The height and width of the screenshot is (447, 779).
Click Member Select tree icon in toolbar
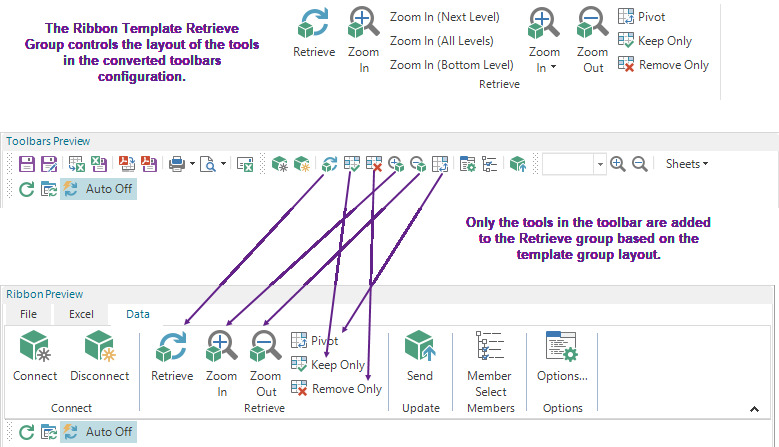coord(489,164)
